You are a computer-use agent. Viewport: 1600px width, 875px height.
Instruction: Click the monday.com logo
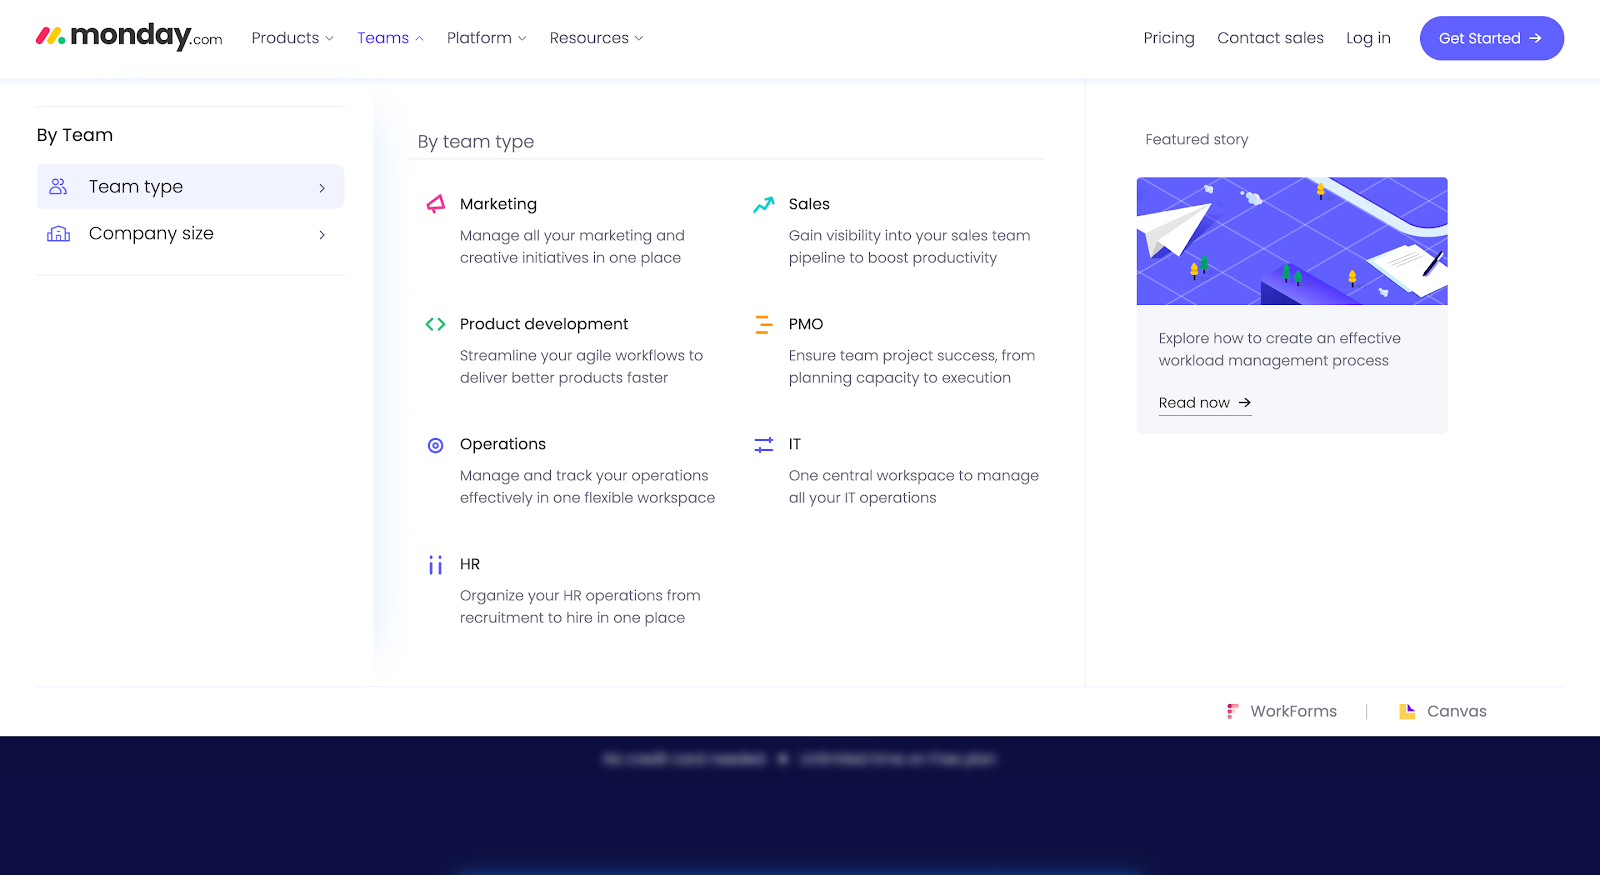129,37
